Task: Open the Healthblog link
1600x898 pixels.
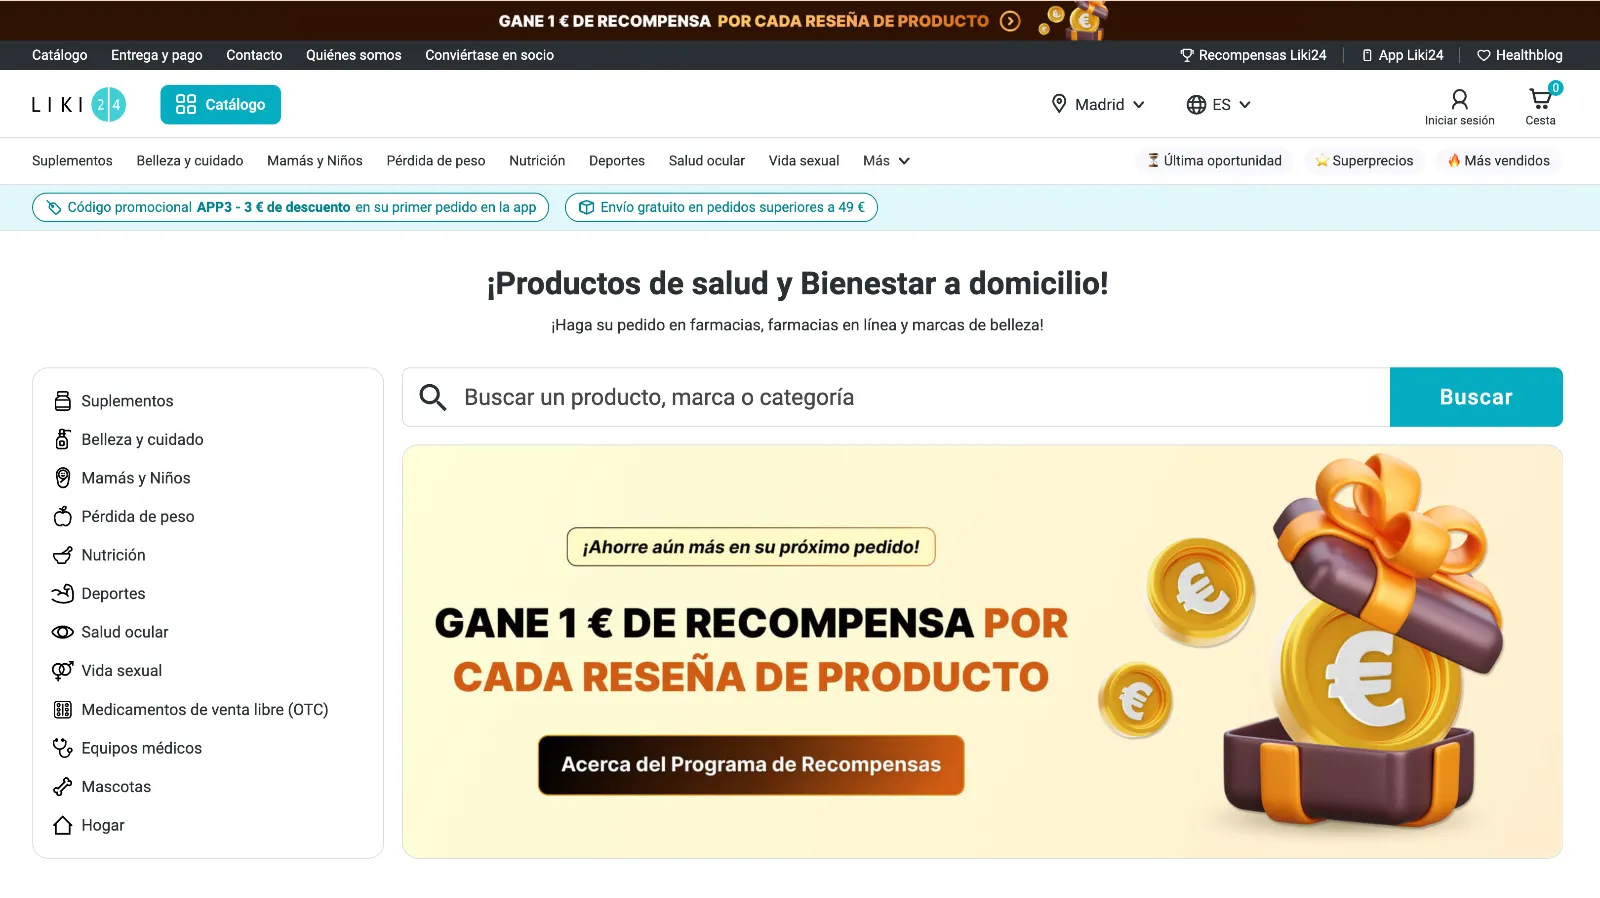Action: pyautogui.click(x=1520, y=55)
